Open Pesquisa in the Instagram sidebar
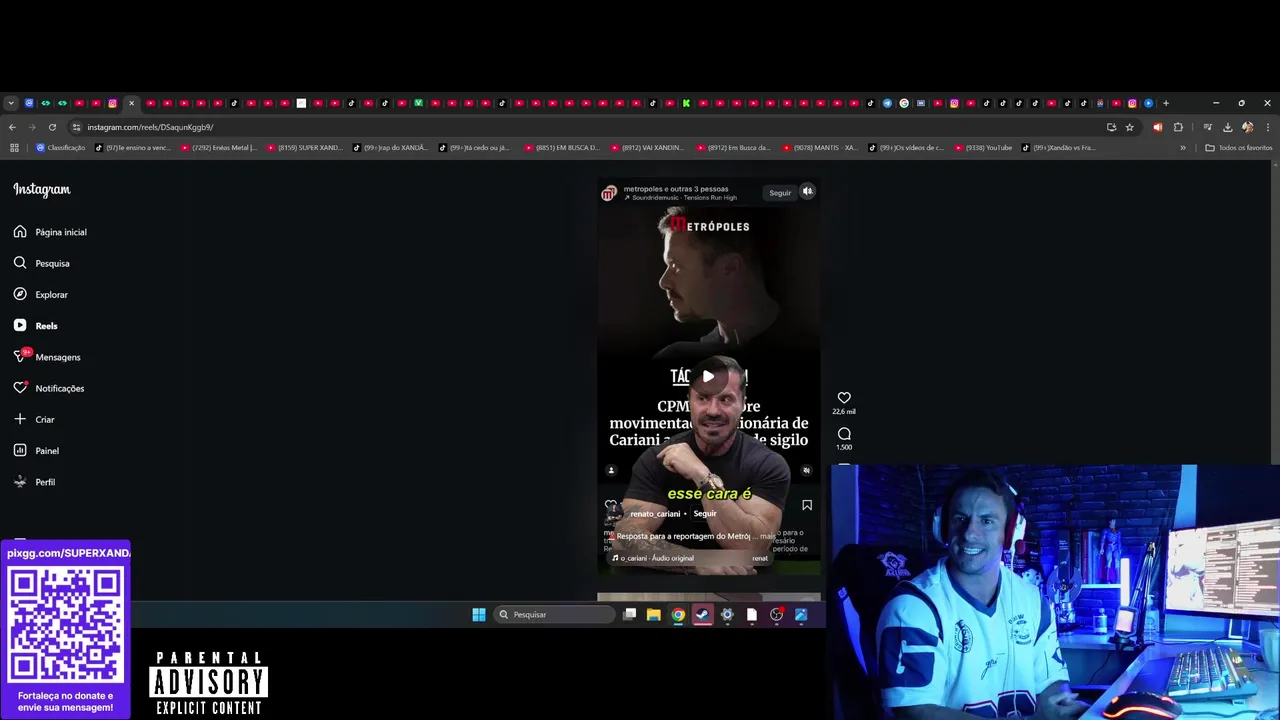This screenshot has height=720, width=1280. point(42,263)
